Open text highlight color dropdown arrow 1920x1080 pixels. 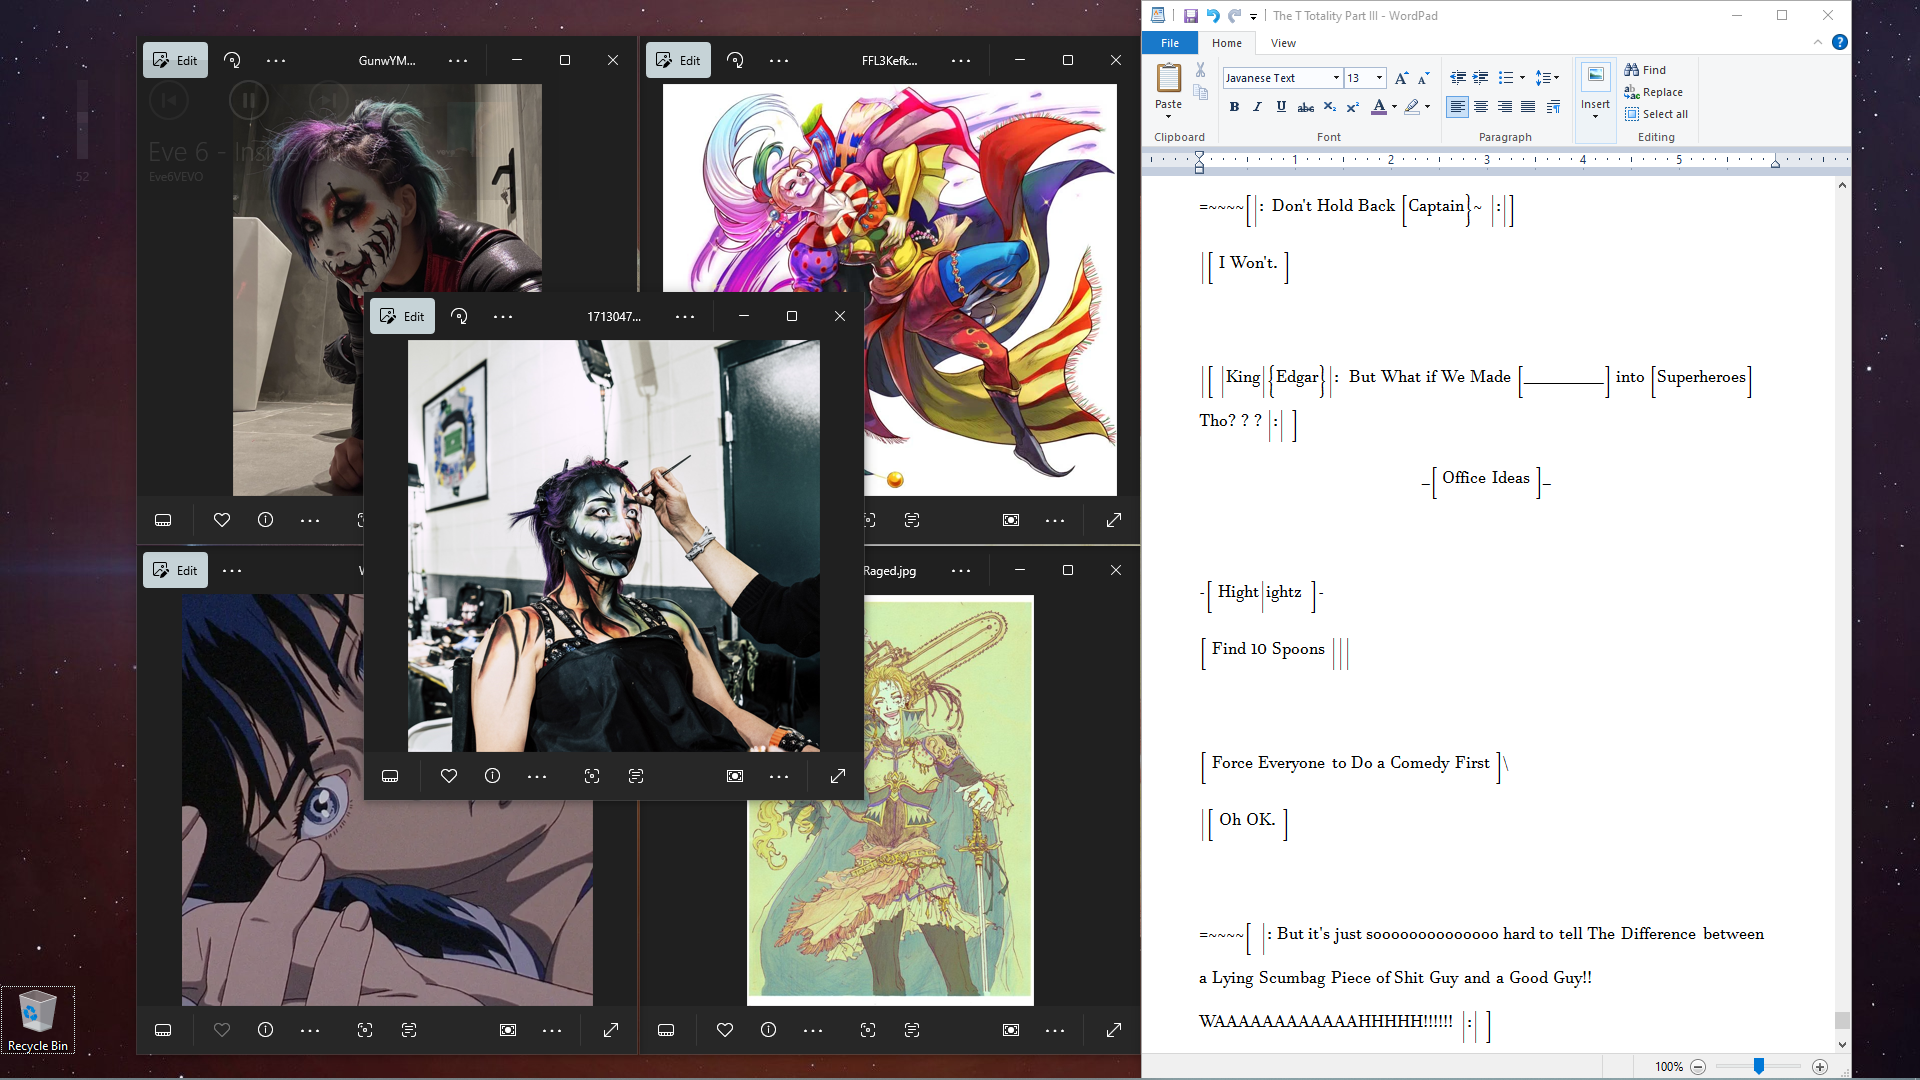(x=1427, y=107)
